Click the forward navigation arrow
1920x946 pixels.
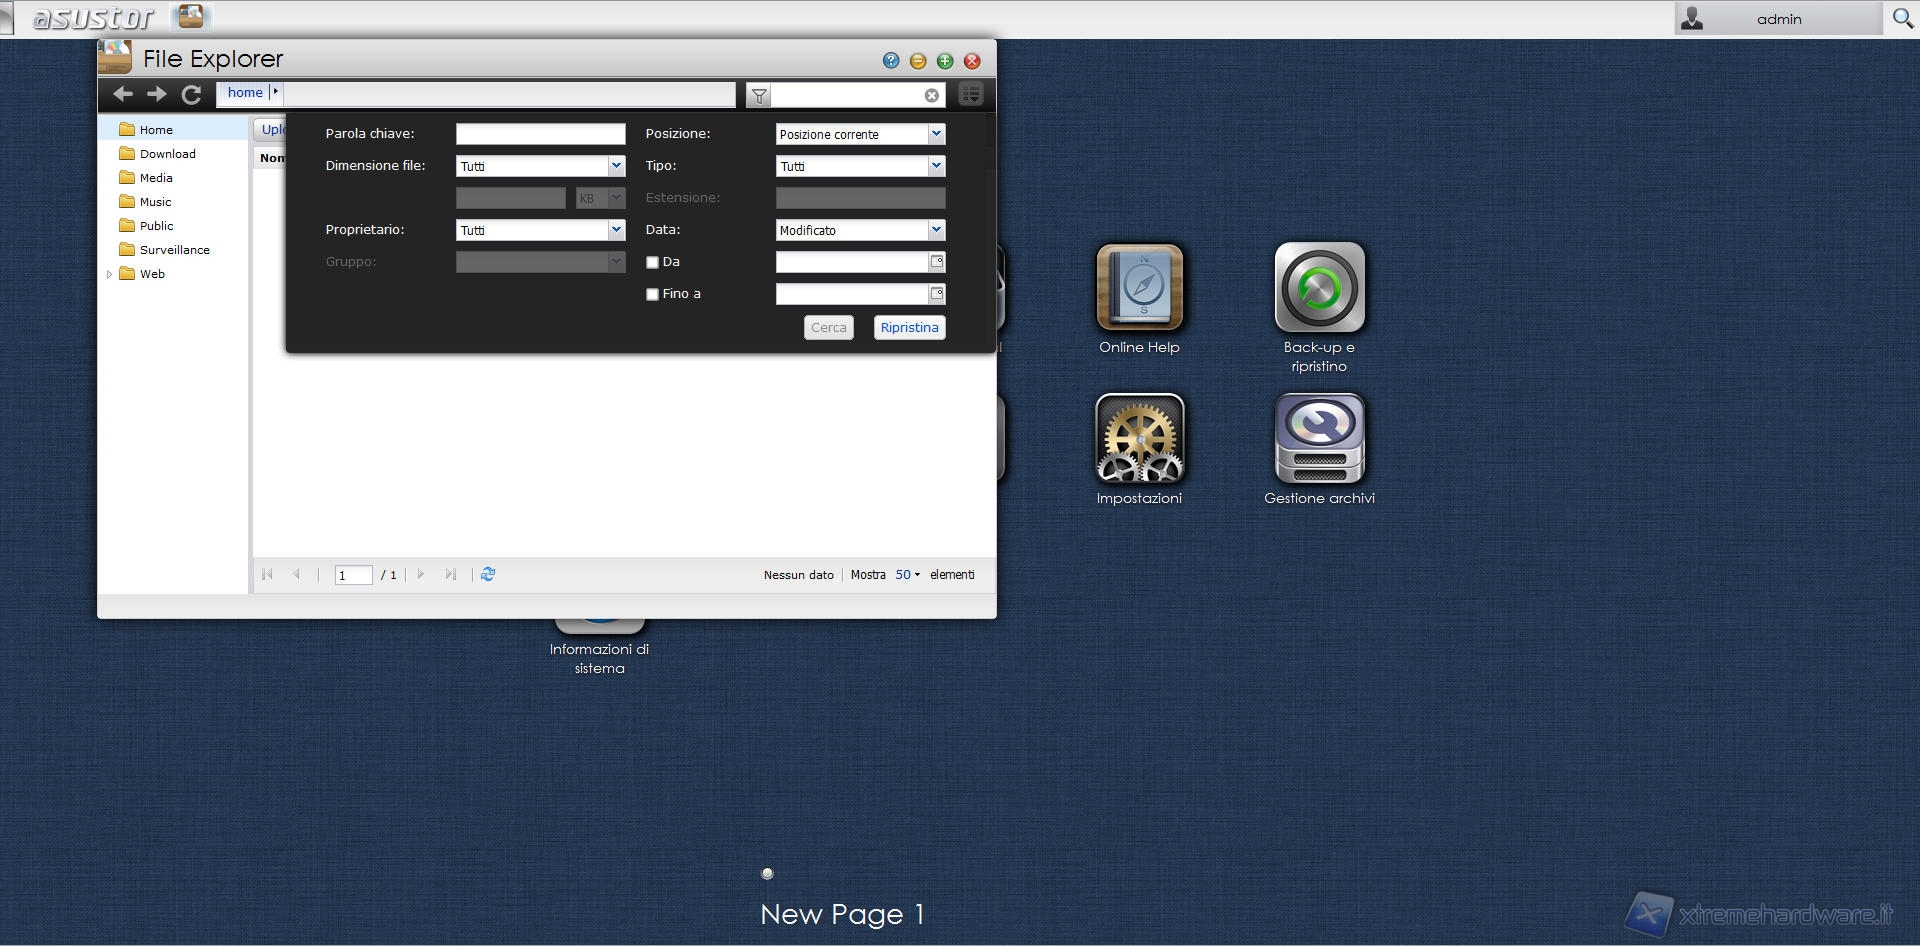157,94
